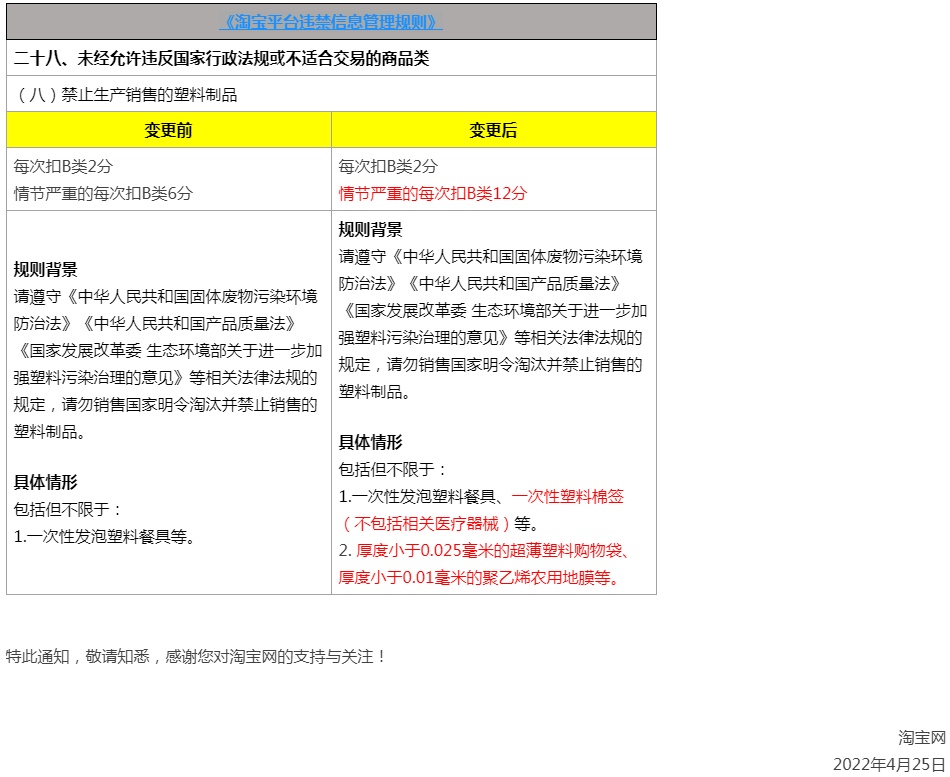Image resolution: width=950 pixels, height=777 pixels.
Task: Click the yellow 变更前 column header
Action: [168, 130]
